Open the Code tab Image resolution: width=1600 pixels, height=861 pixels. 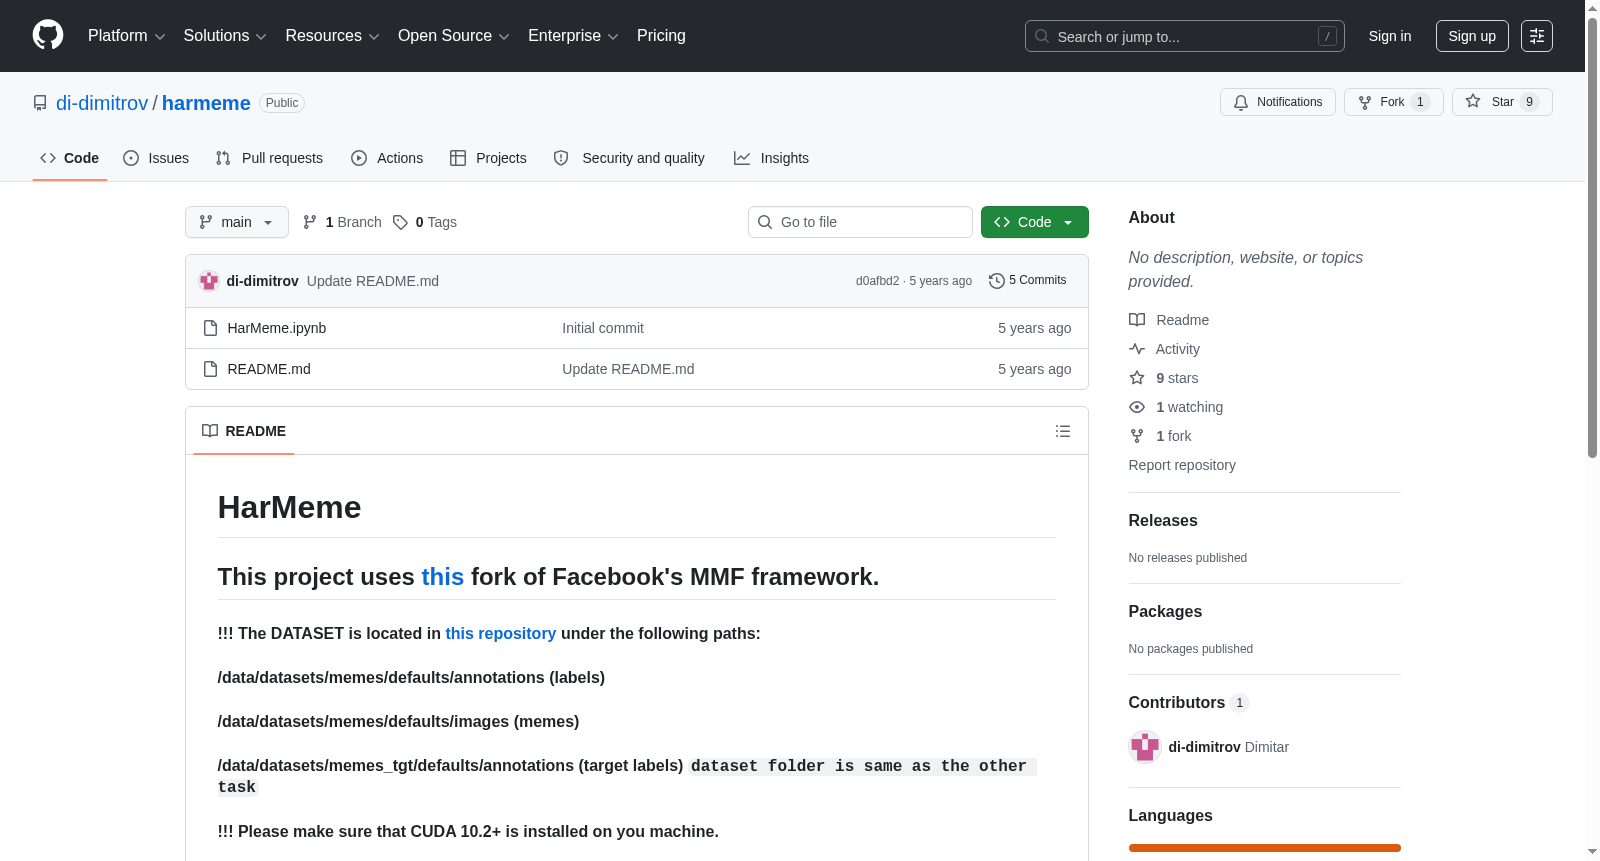70,158
